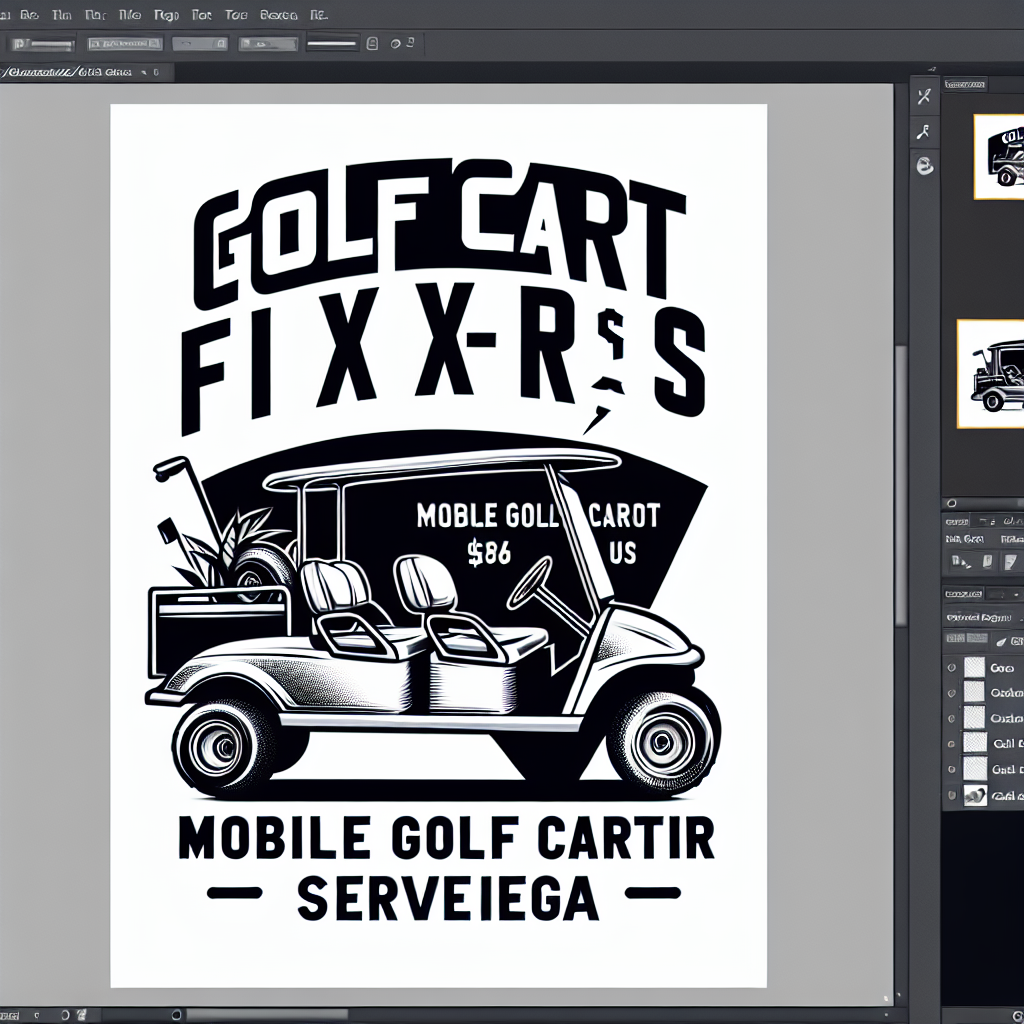The height and width of the screenshot is (1024, 1024).
Task: Click the "GOLF CART" headline on the canvas
Action: coord(439,232)
